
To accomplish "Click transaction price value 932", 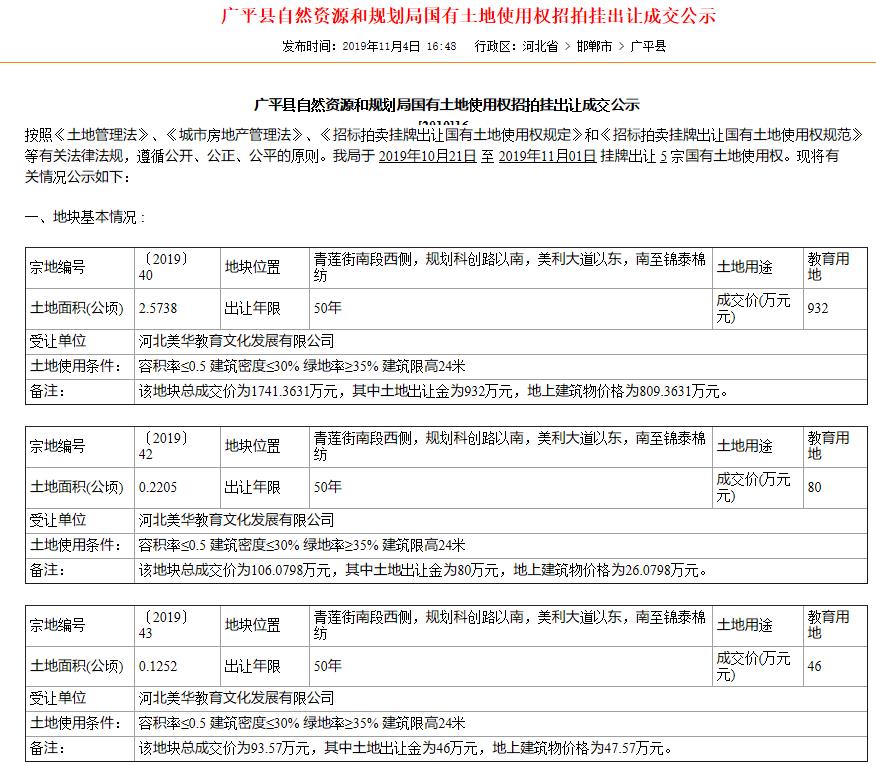I will click(818, 308).
